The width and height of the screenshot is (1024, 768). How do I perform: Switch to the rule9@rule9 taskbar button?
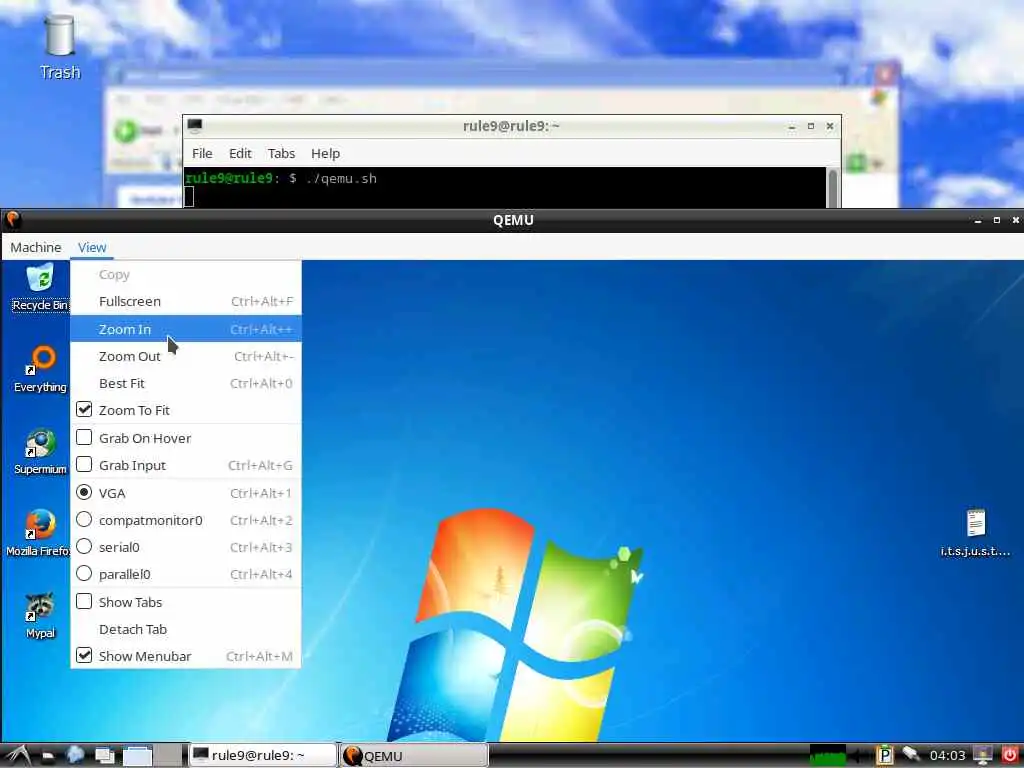(263, 756)
